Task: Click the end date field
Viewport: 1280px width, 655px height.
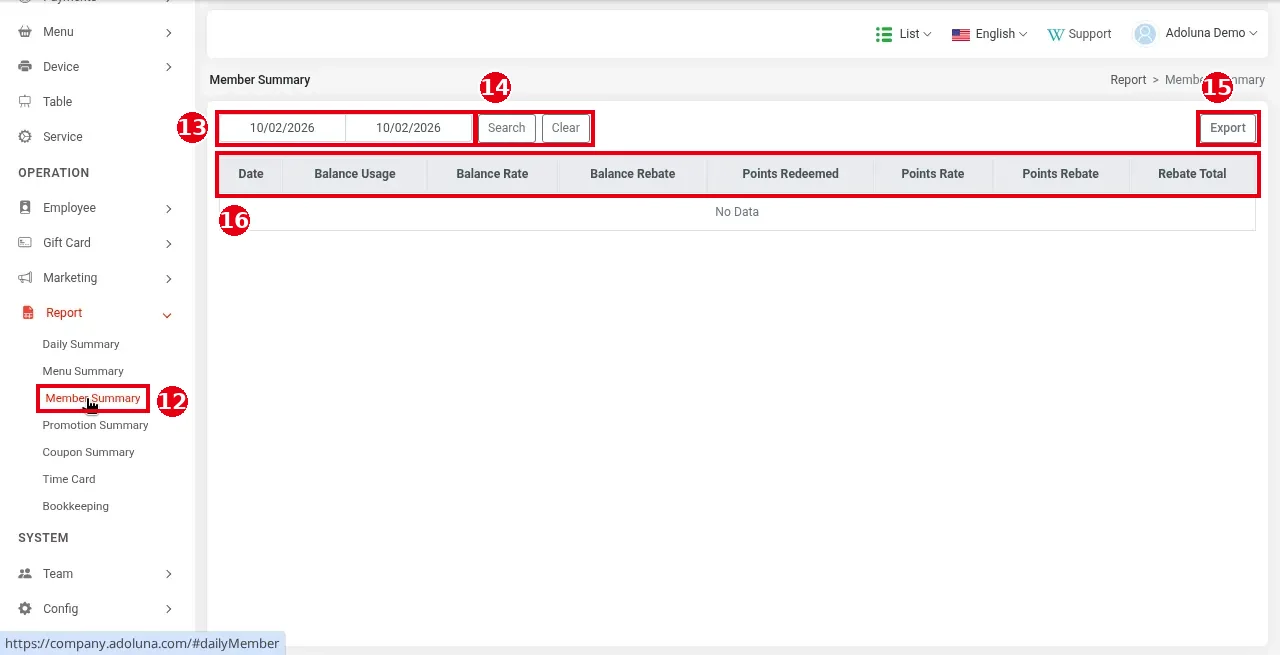Action: [408, 128]
